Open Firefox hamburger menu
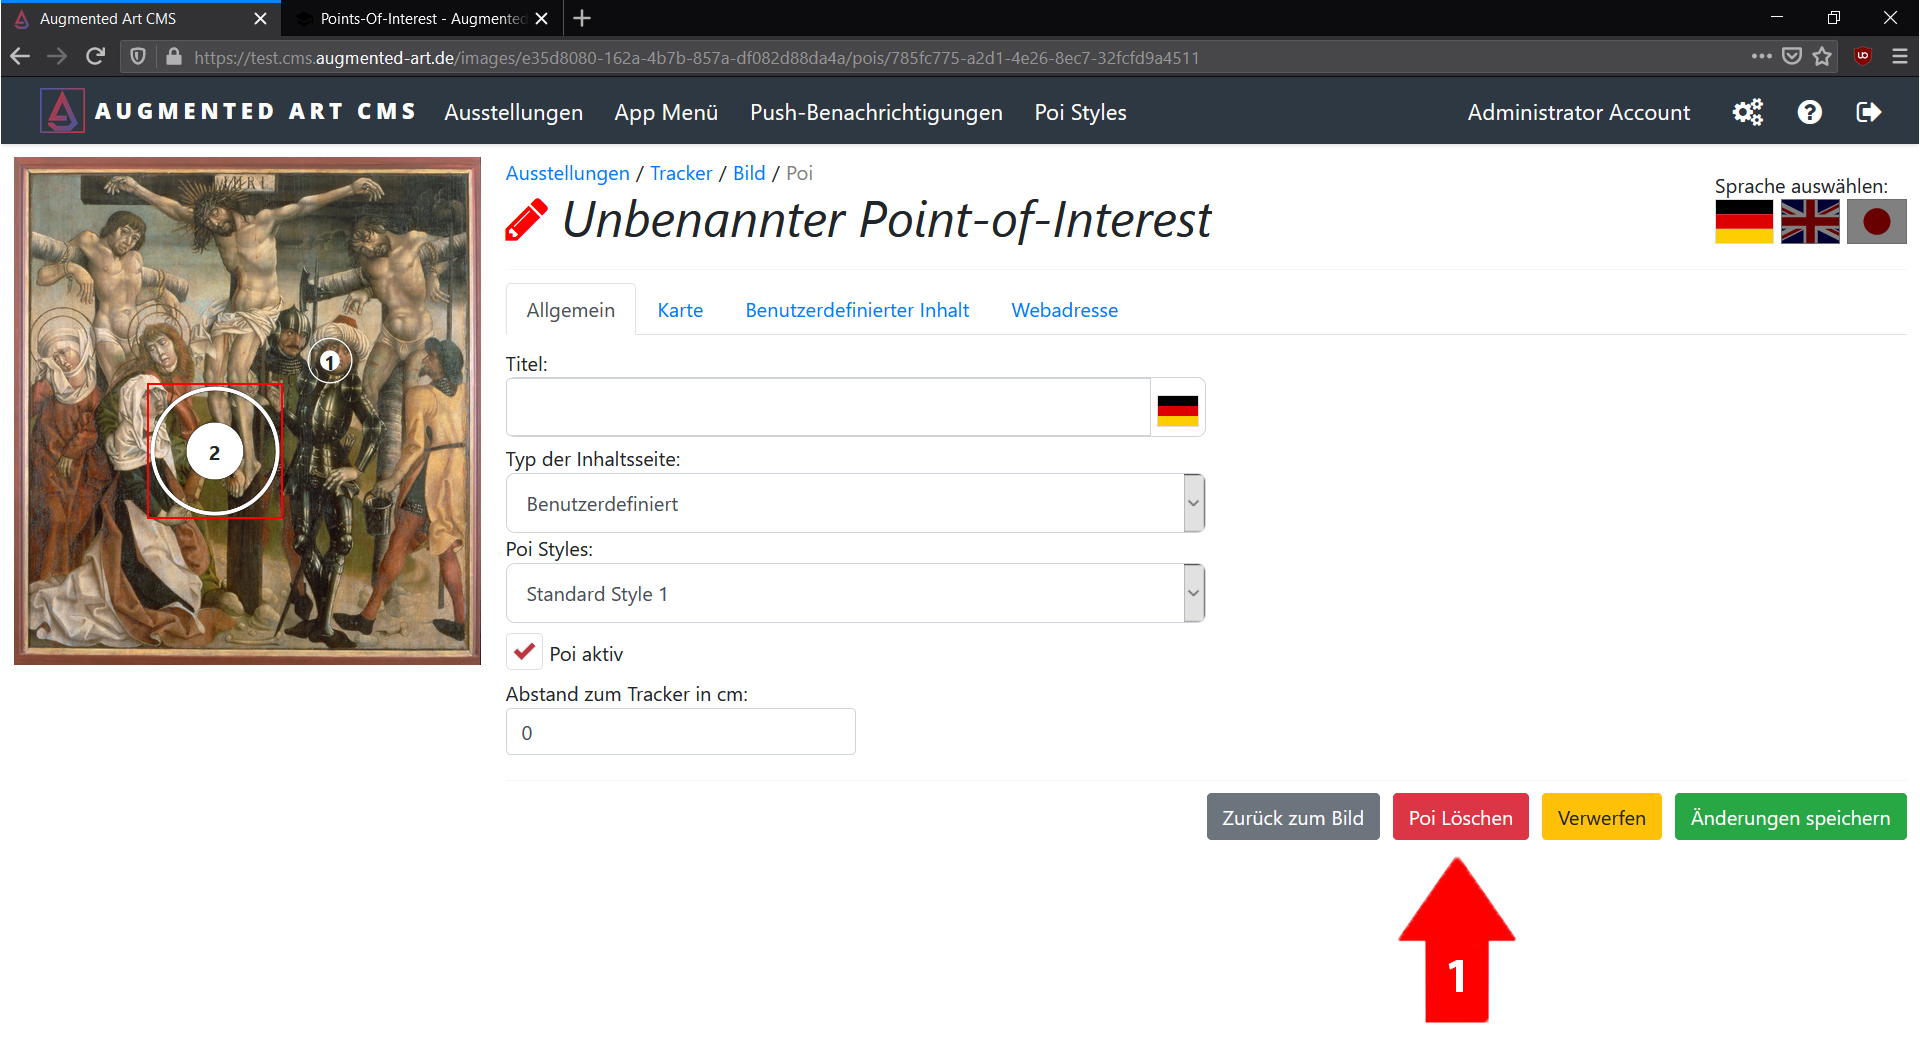This screenshot has width=1920, height=1042. 1900,57
